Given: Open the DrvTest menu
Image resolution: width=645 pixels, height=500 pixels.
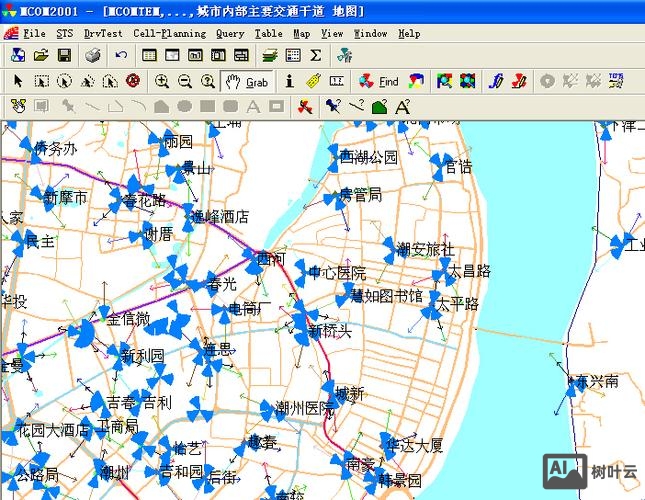Looking at the screenshot, I should tap(103, 33).
